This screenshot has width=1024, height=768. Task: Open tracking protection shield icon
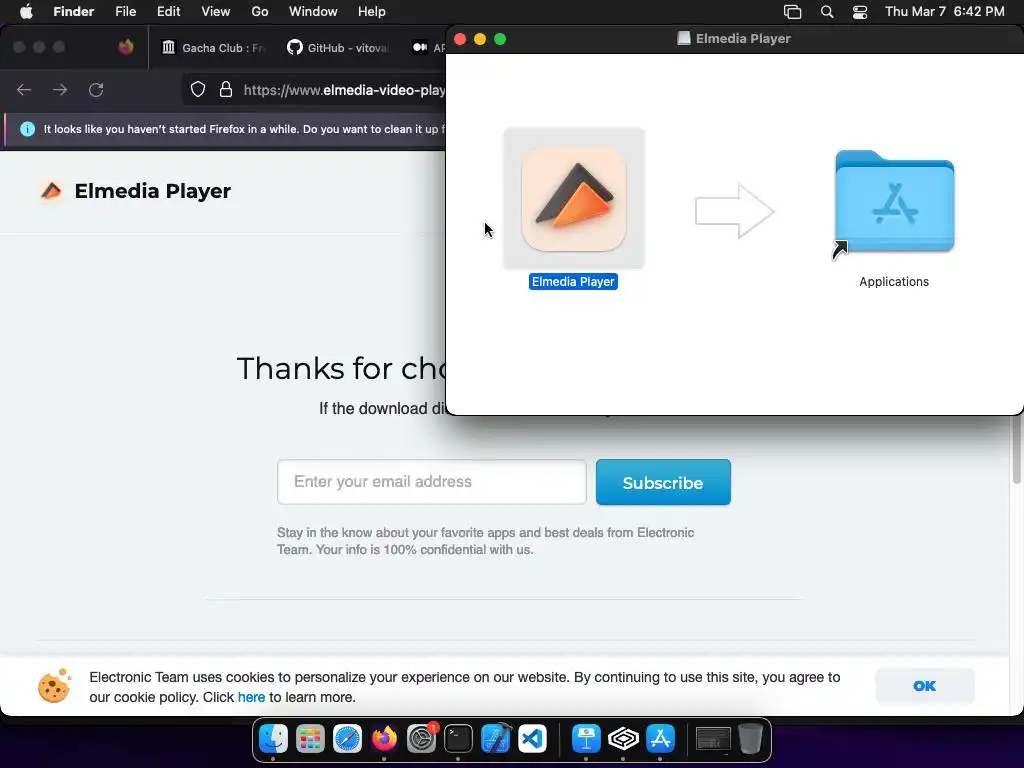tap(198, 89)
